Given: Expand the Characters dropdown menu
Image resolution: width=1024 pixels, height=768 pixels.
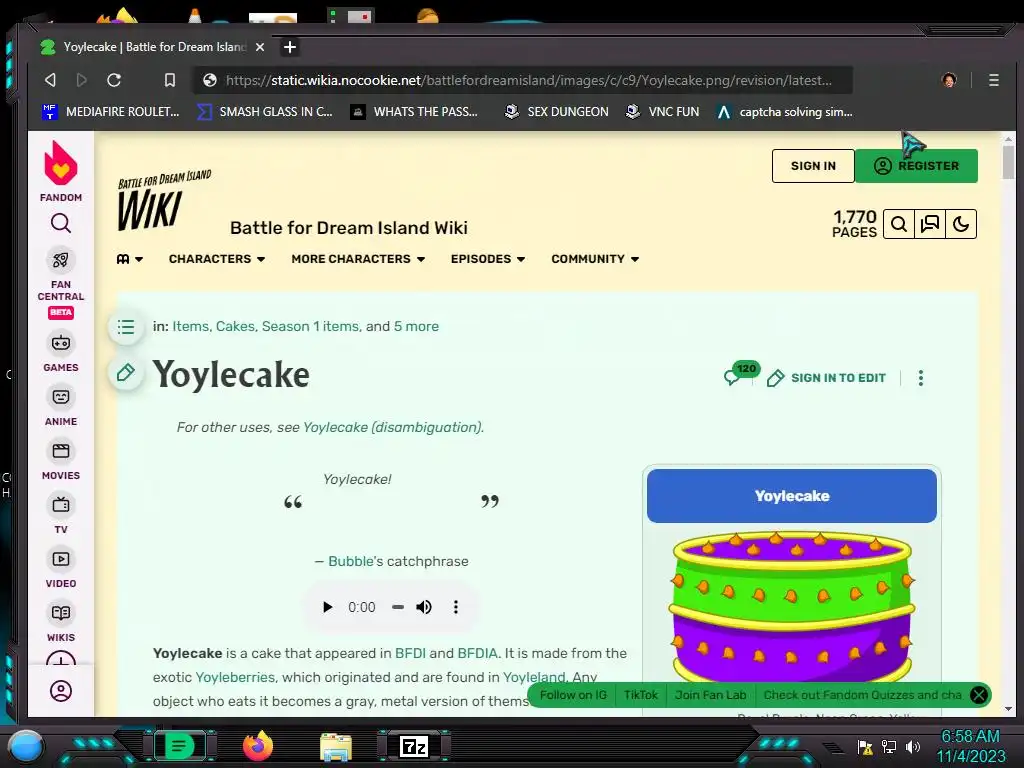Looking at the screenshot, I should [217, 259].
